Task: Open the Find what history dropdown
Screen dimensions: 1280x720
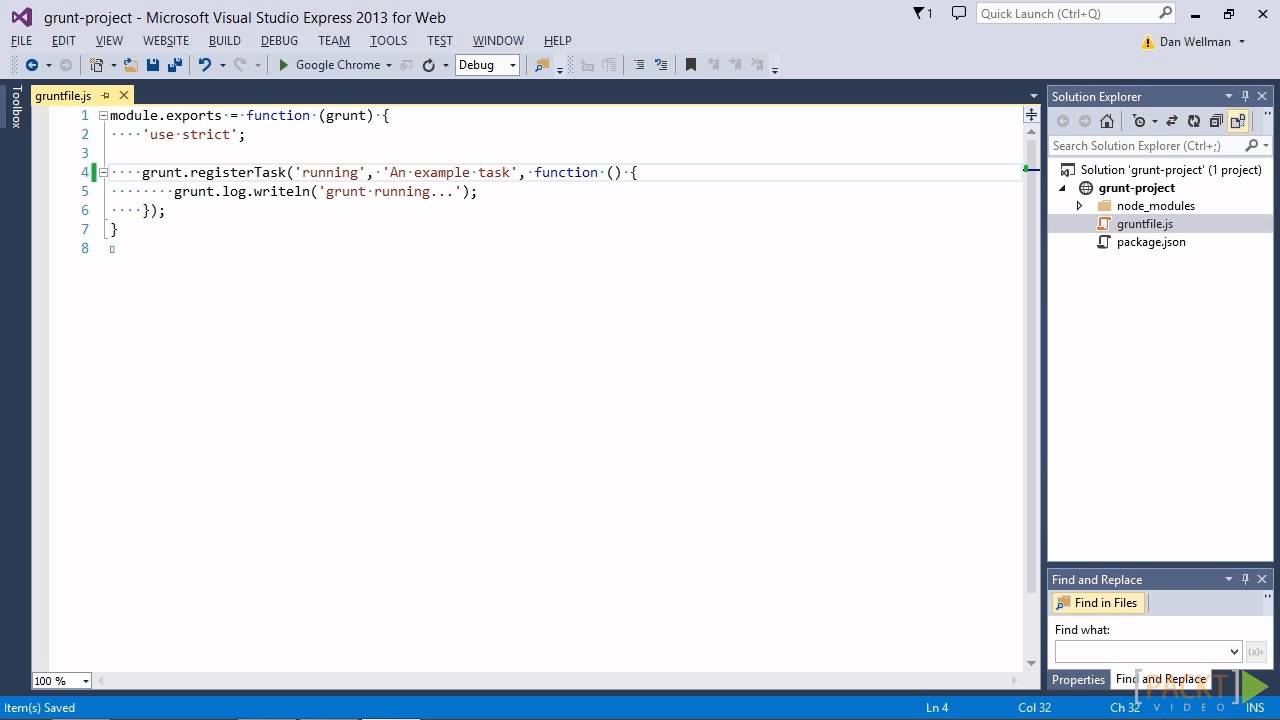Action: (x=1234, y=651)
